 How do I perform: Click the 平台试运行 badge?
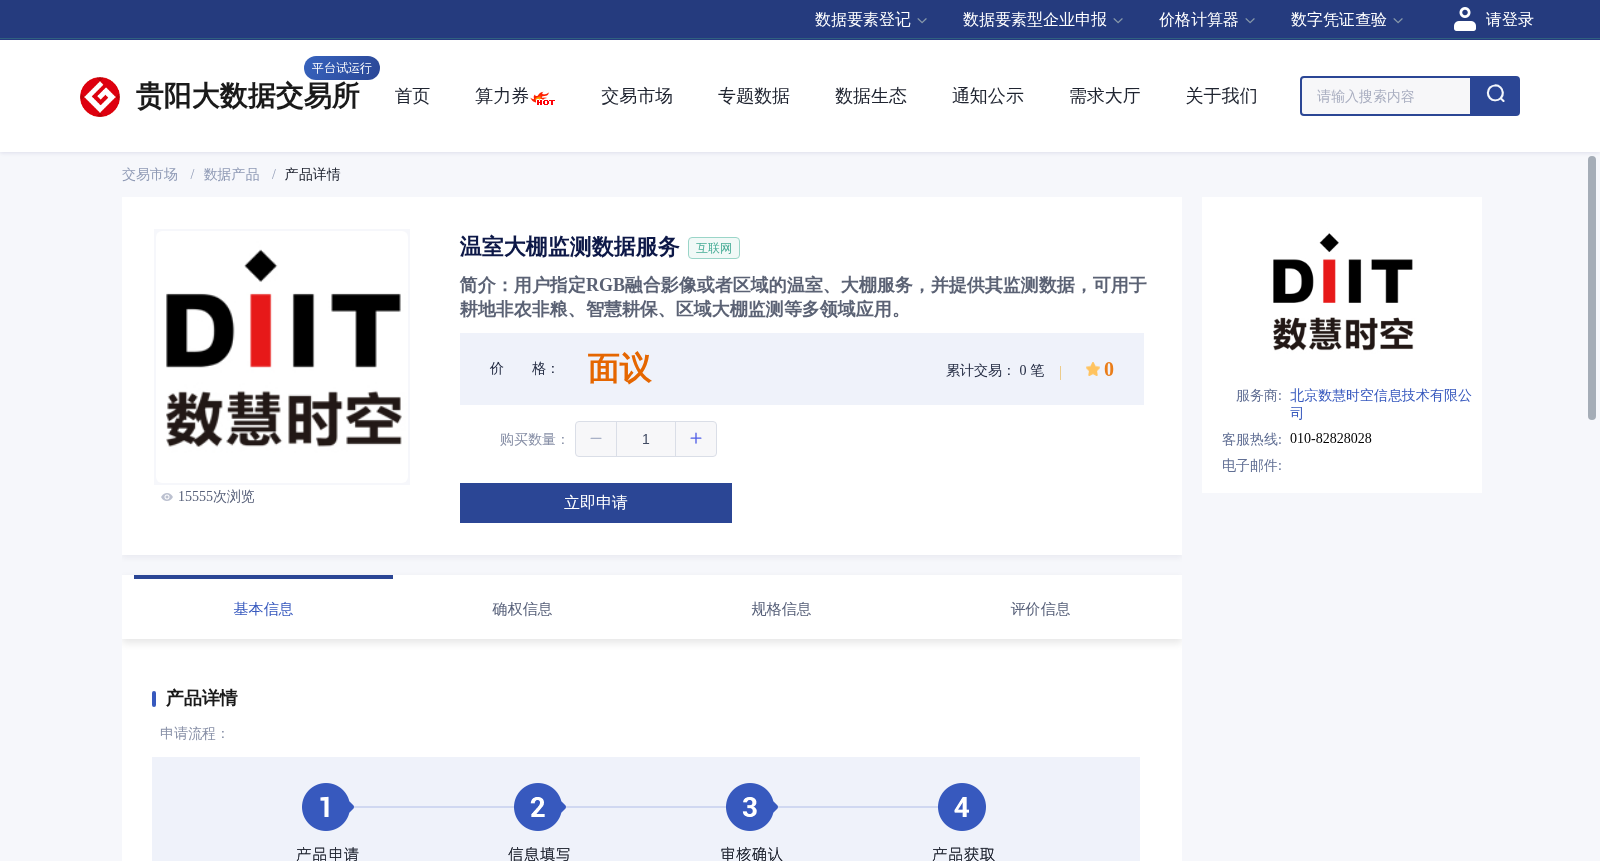[x=342, y=68]
